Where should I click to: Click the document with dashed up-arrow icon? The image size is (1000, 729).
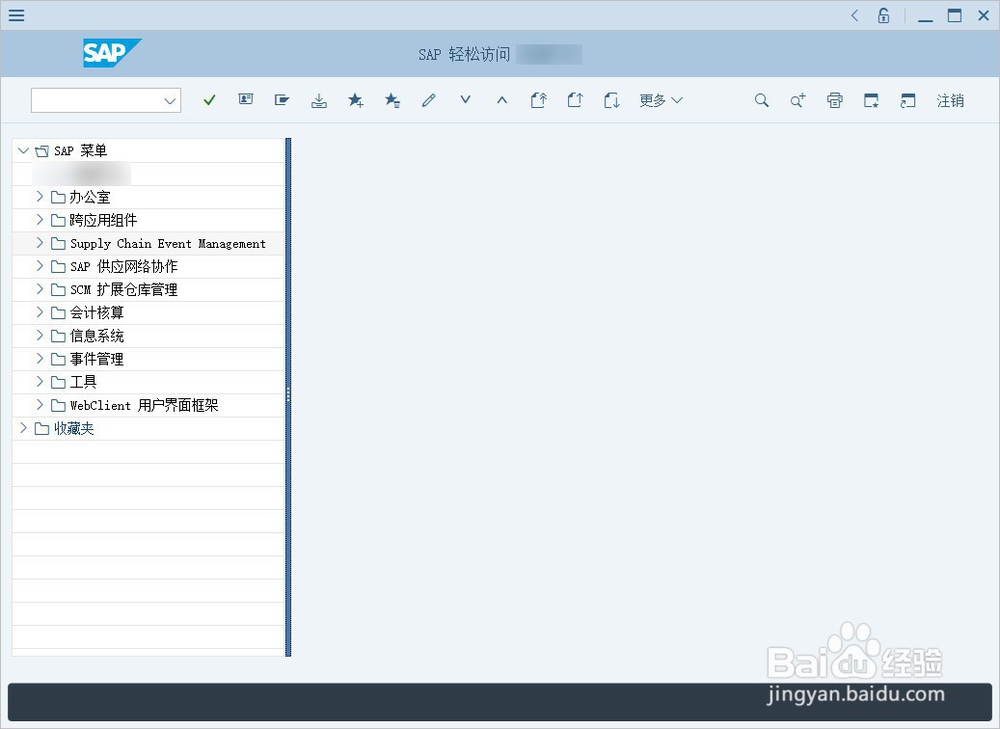[539, 100]
